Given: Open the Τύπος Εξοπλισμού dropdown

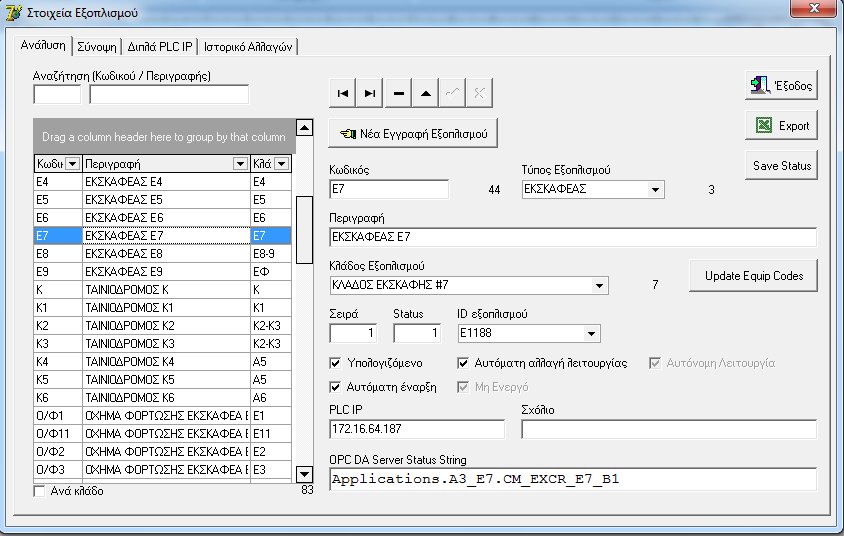Looking at the screenshot, I should click(655, 189).
